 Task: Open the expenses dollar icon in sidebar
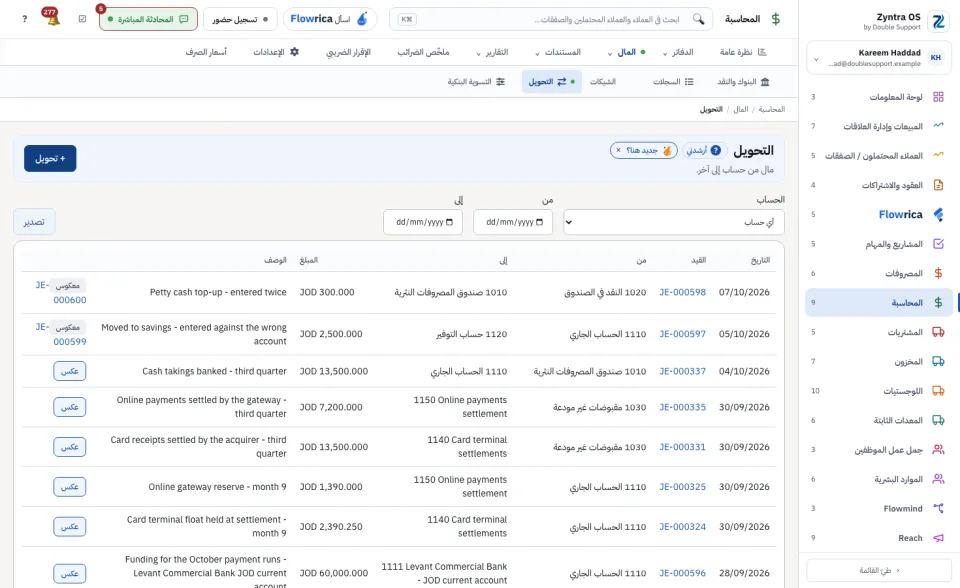(x=938, y=273)
